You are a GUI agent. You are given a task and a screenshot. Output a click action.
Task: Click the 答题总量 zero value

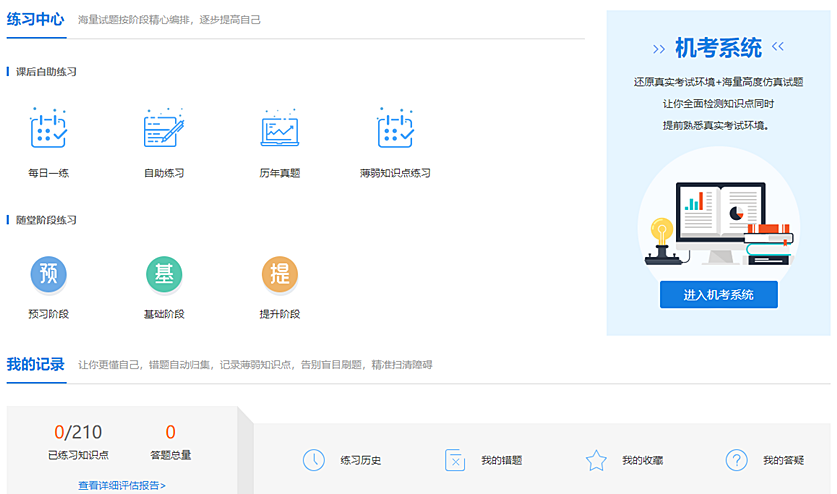tap(170, 432)
